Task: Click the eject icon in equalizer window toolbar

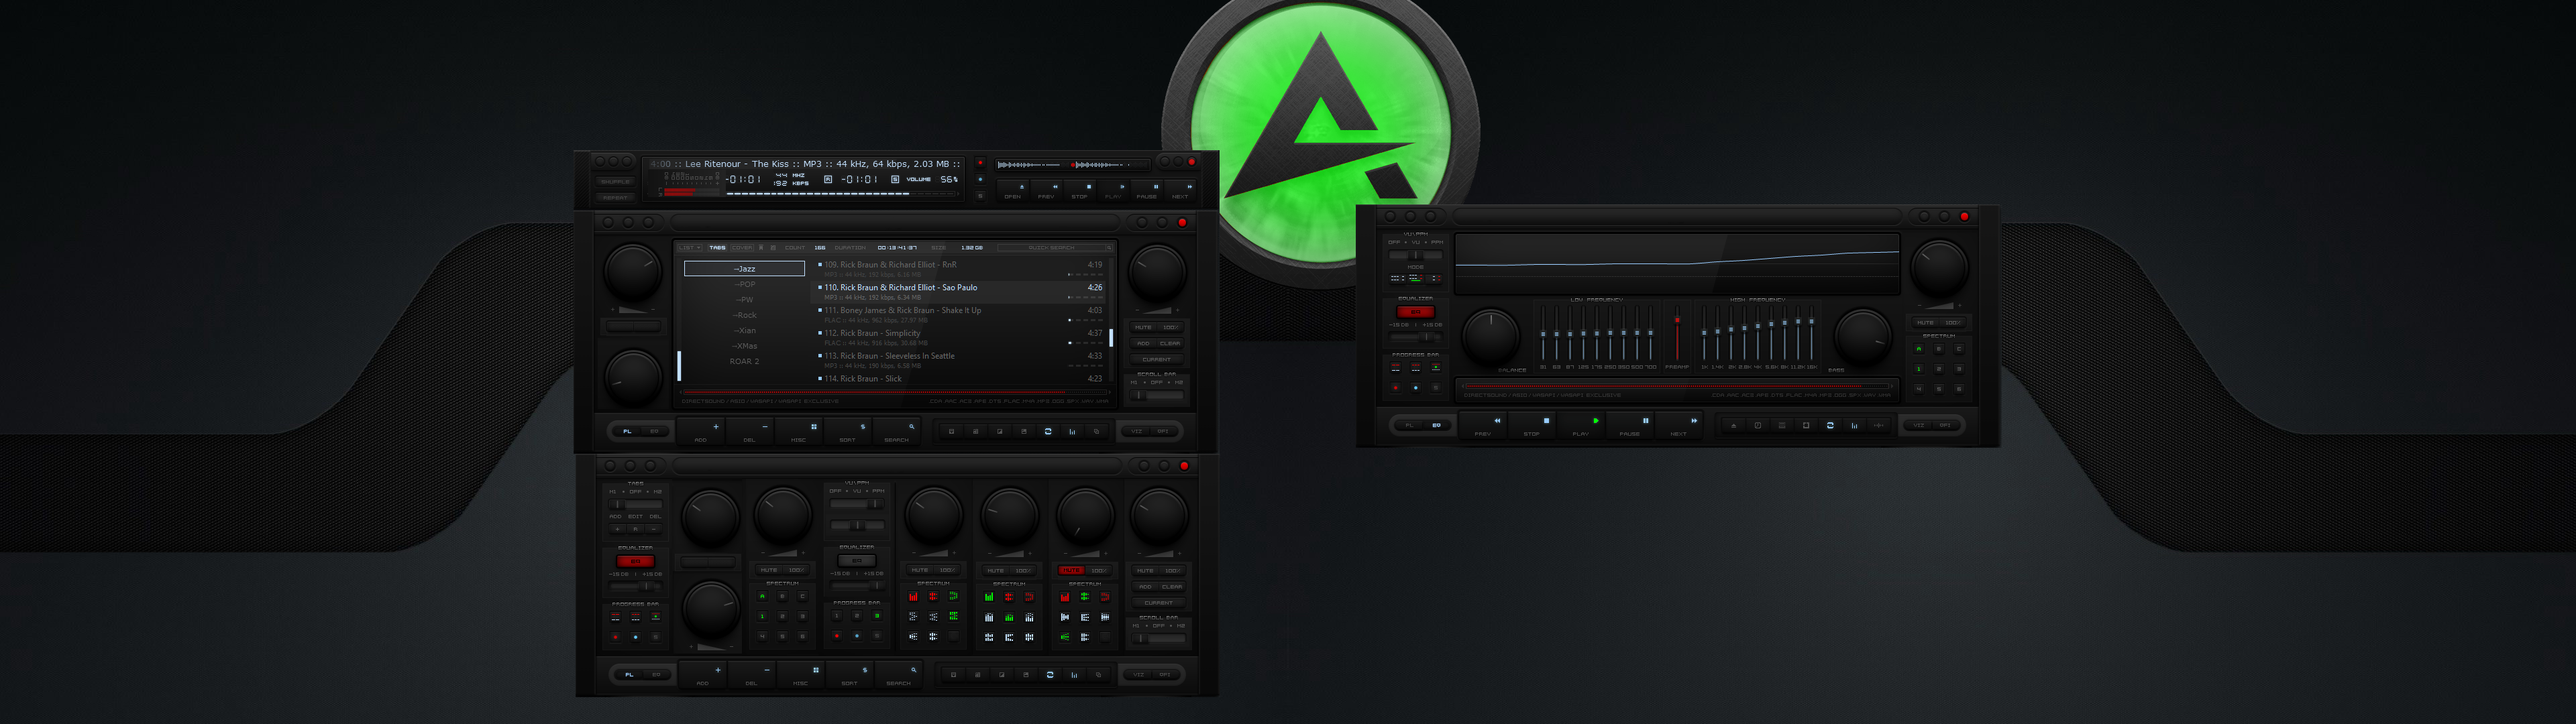Action: [1734, 425]
